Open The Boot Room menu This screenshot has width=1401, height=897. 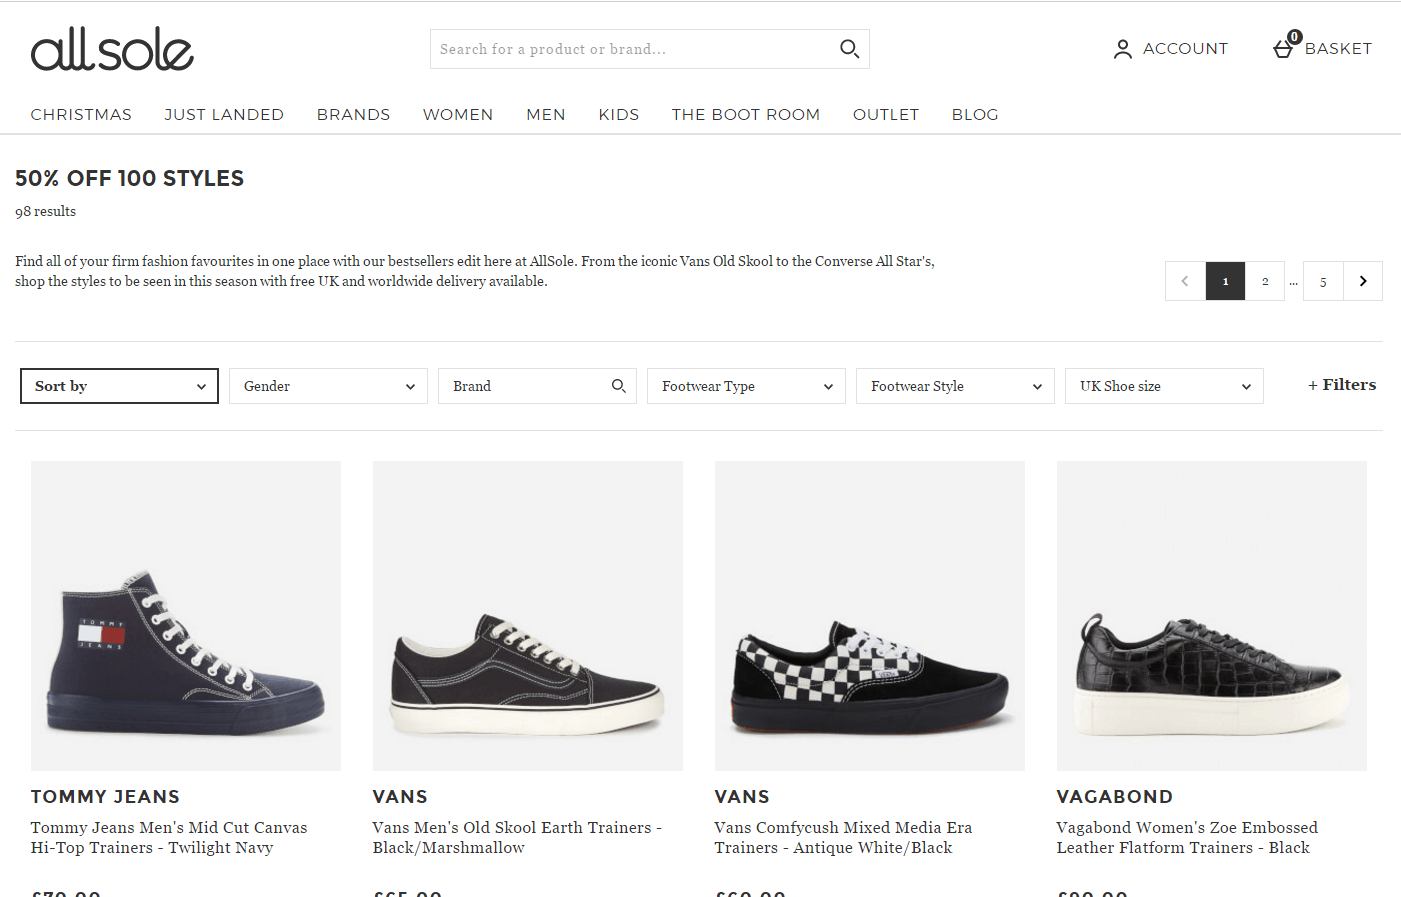[x=746, y=115]
